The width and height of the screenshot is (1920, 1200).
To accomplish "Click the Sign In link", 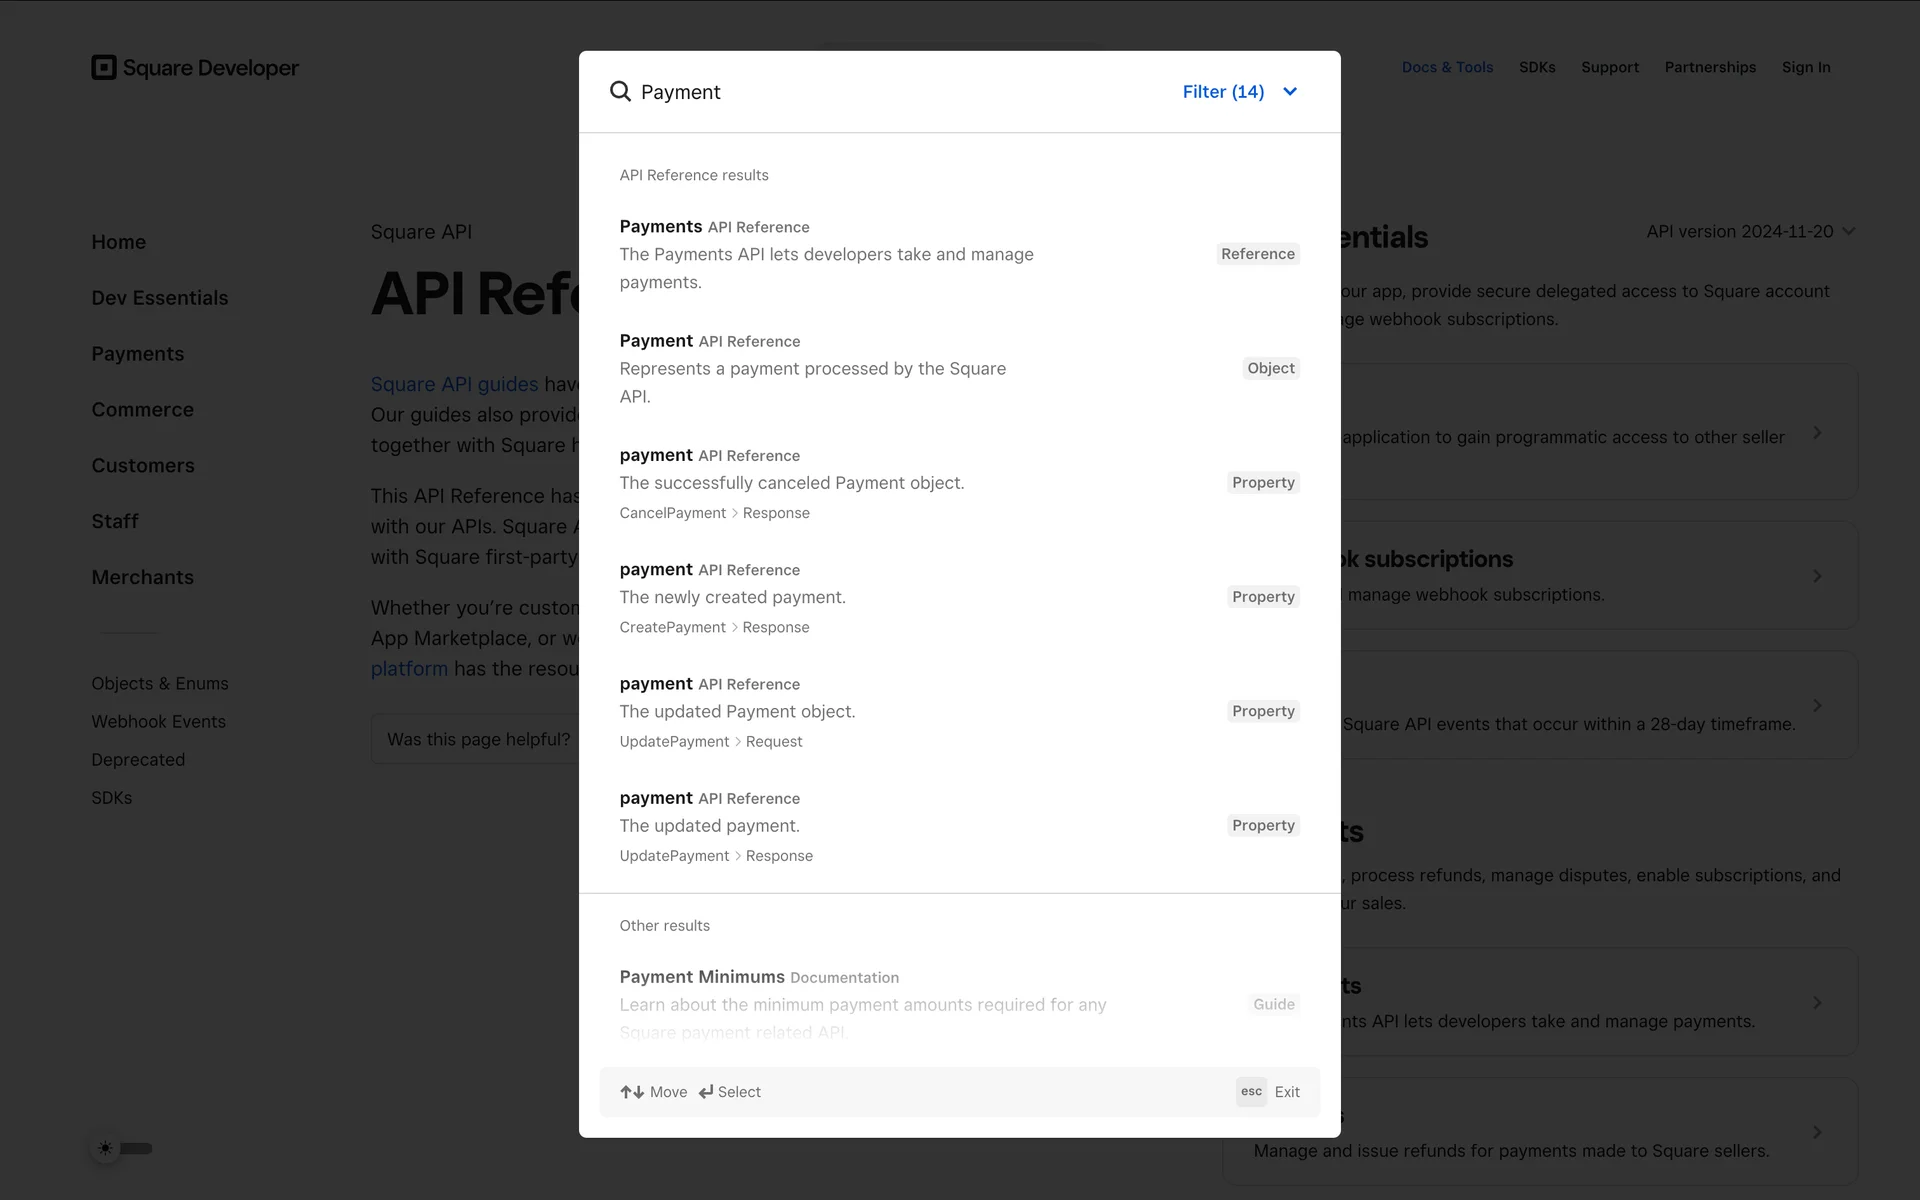I will coord(1805,68).
